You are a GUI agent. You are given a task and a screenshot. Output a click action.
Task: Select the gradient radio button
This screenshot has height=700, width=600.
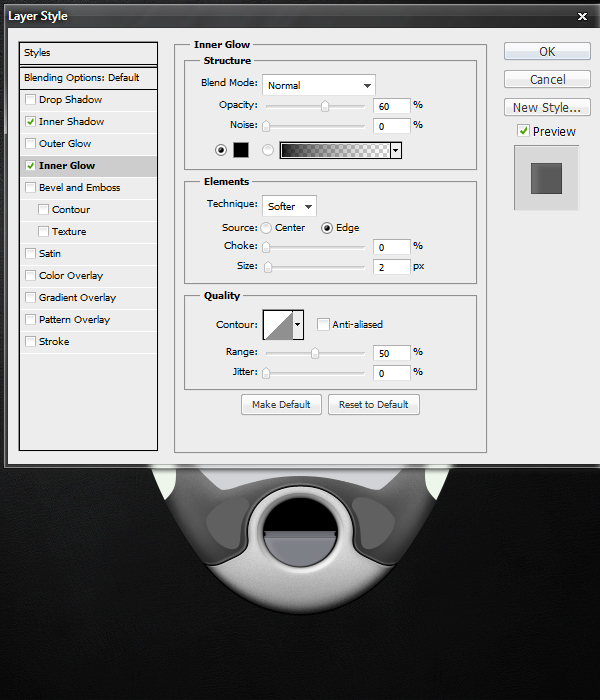pos(268,150)
